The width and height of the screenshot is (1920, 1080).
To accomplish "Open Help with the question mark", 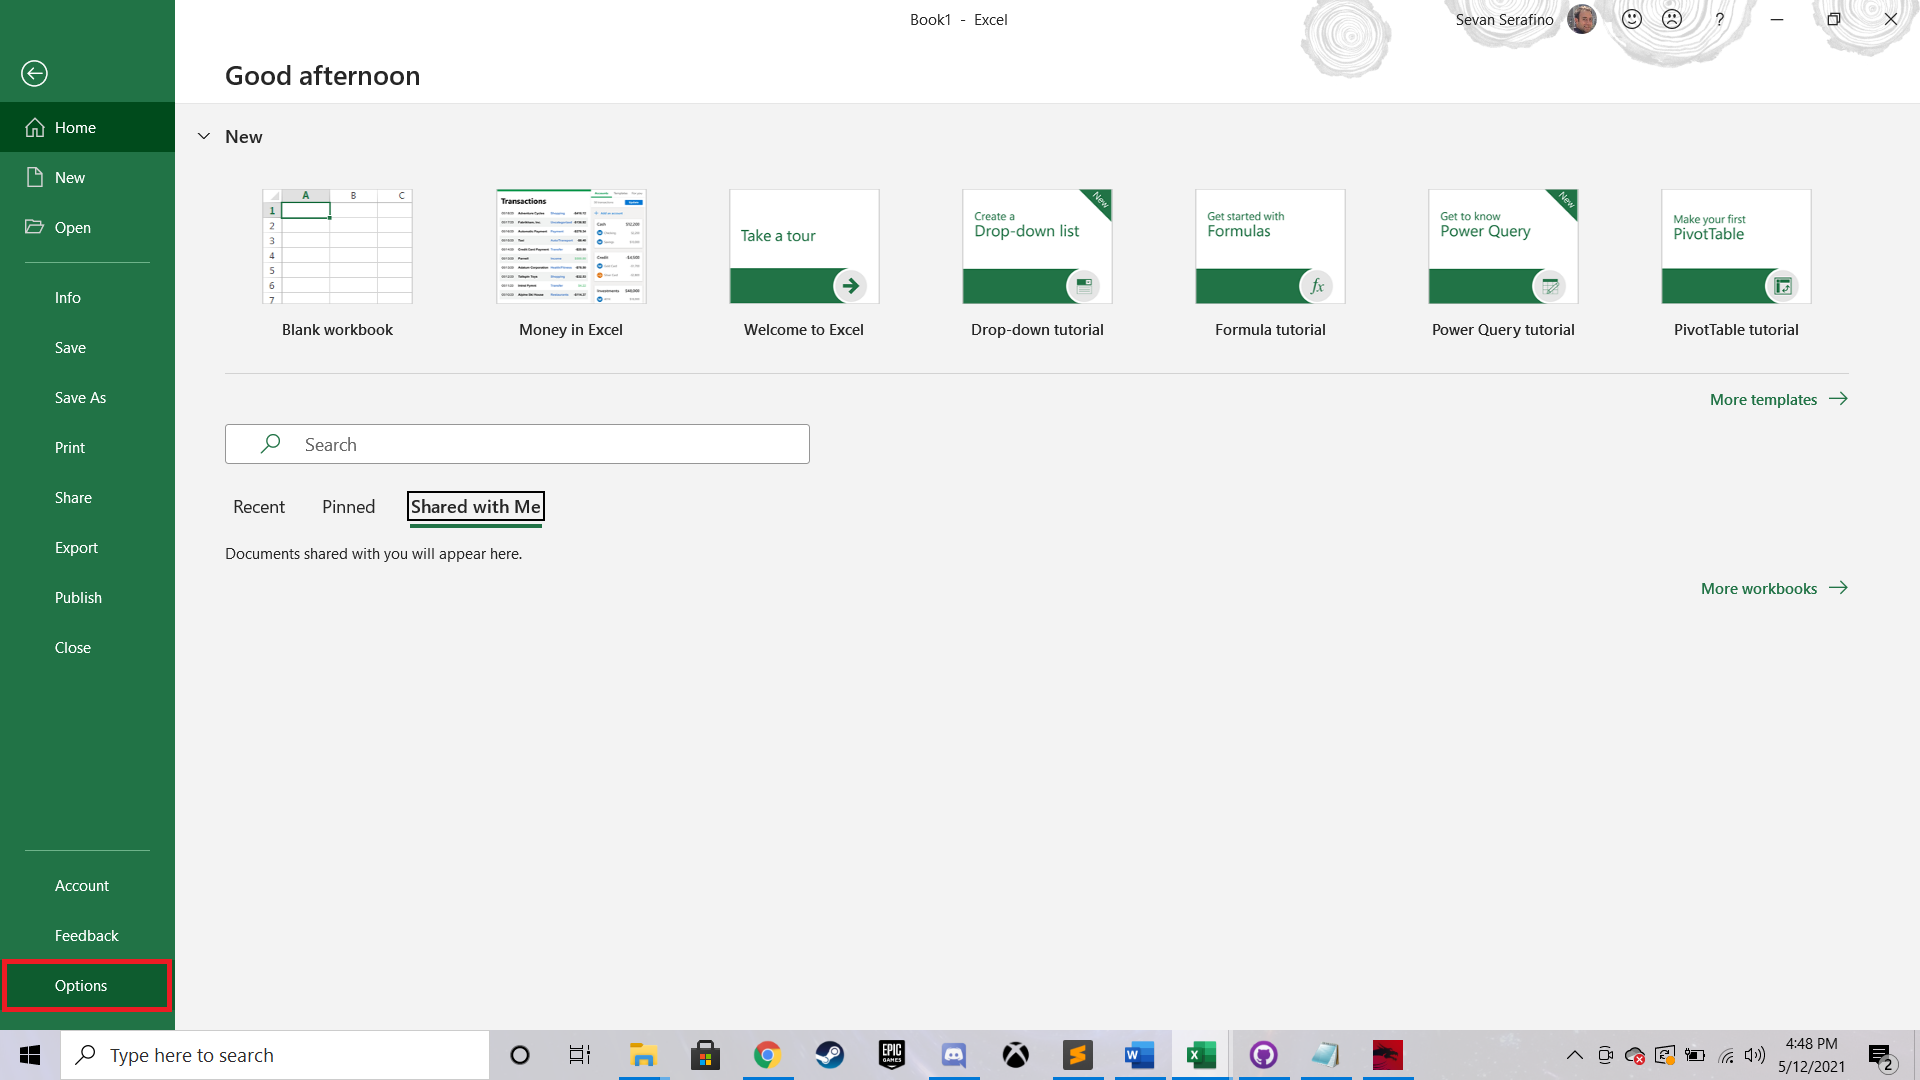I will [1719, 19].
